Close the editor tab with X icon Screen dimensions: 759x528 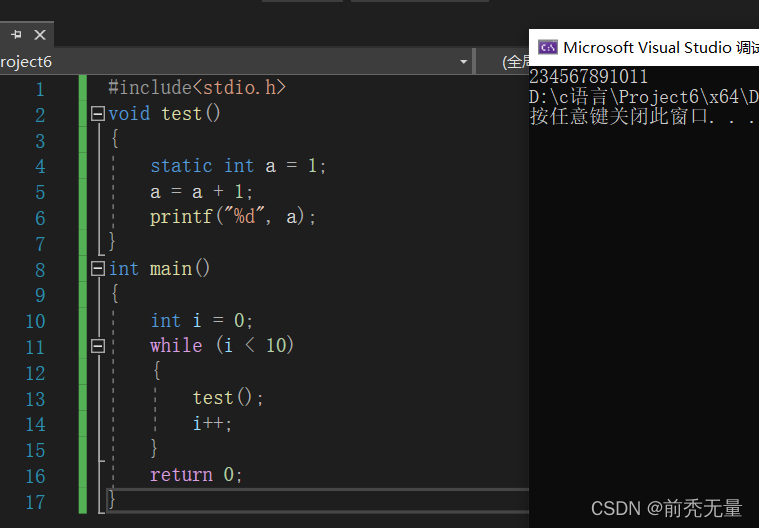40,35
